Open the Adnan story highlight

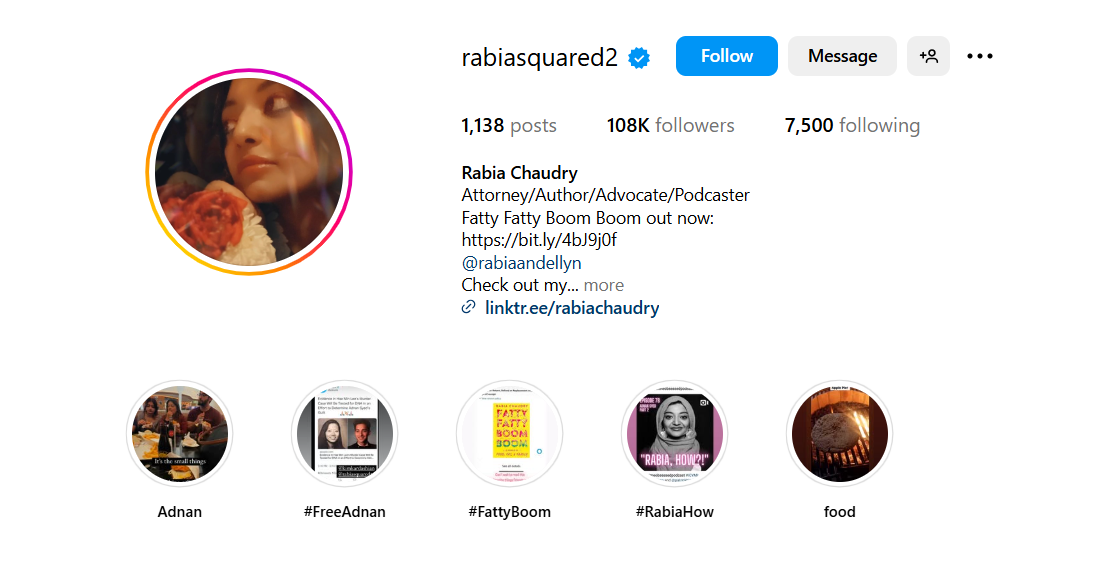[180, 434]
